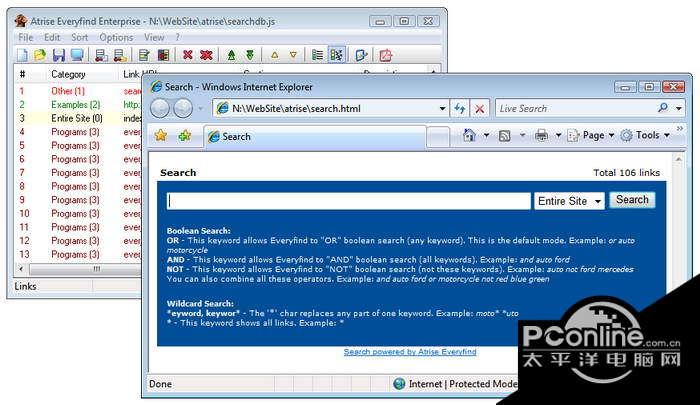Open the Entire Site category dropdown
This screenshot has height=405, width=700.
tap(569, 201)
